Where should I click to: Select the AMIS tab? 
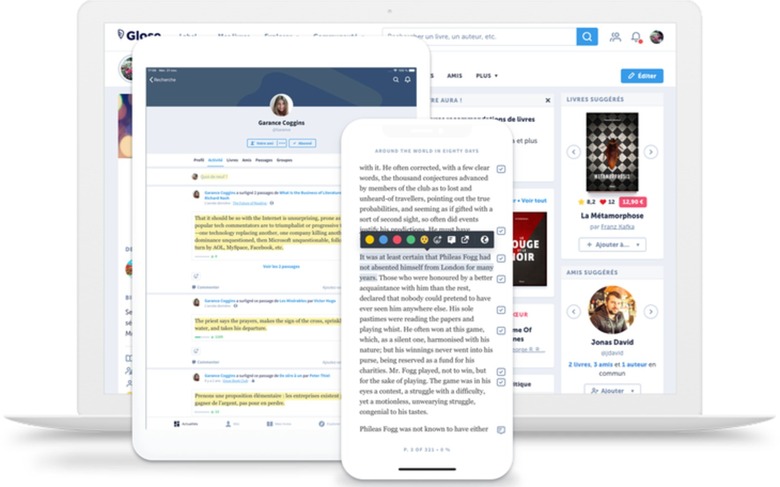point(454,76)
